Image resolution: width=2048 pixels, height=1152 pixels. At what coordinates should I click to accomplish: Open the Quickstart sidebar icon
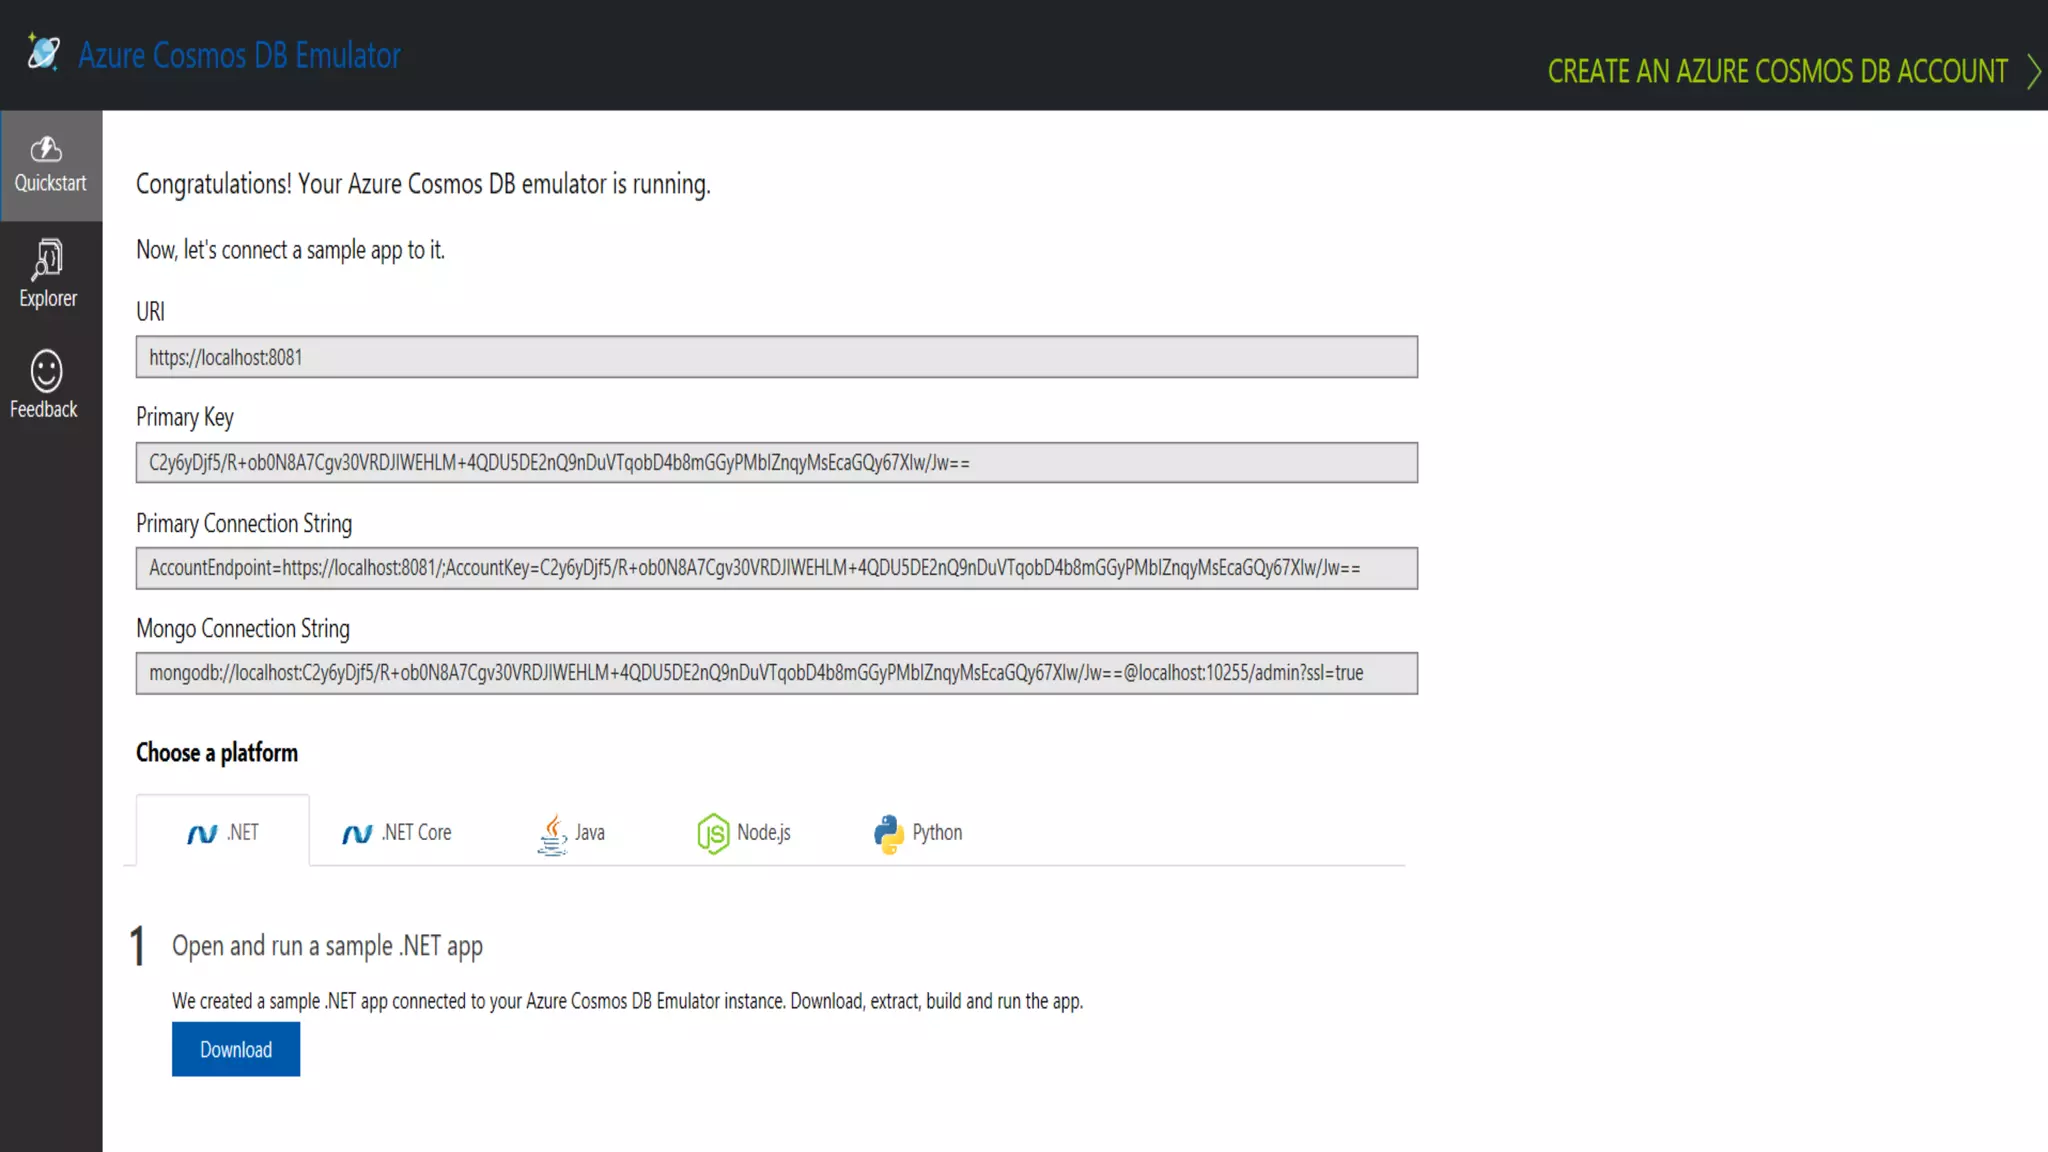pyautogui.click(x=46, y=150)
